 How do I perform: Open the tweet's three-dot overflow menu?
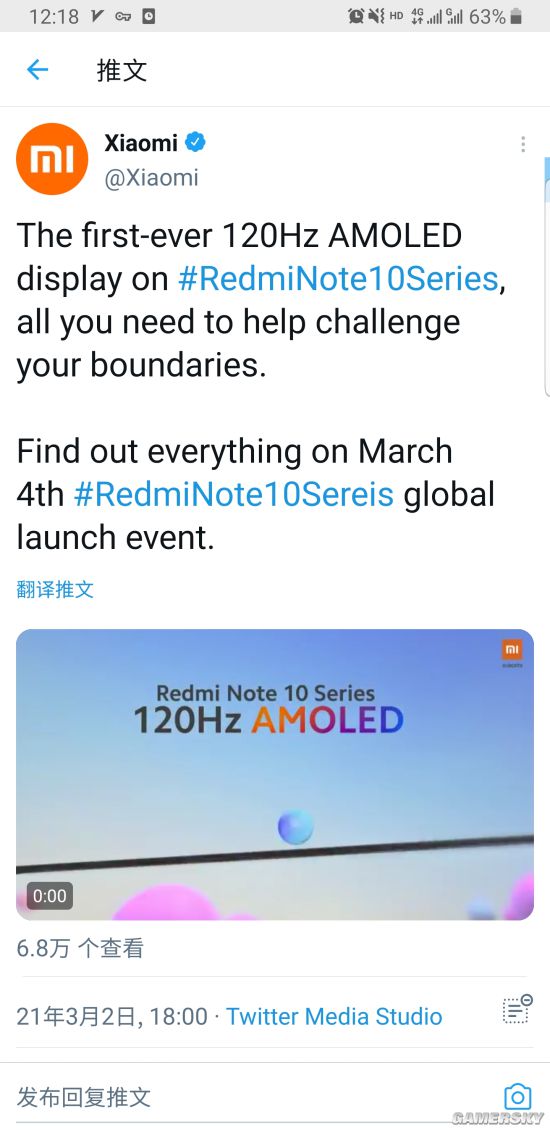click(523, 144)
